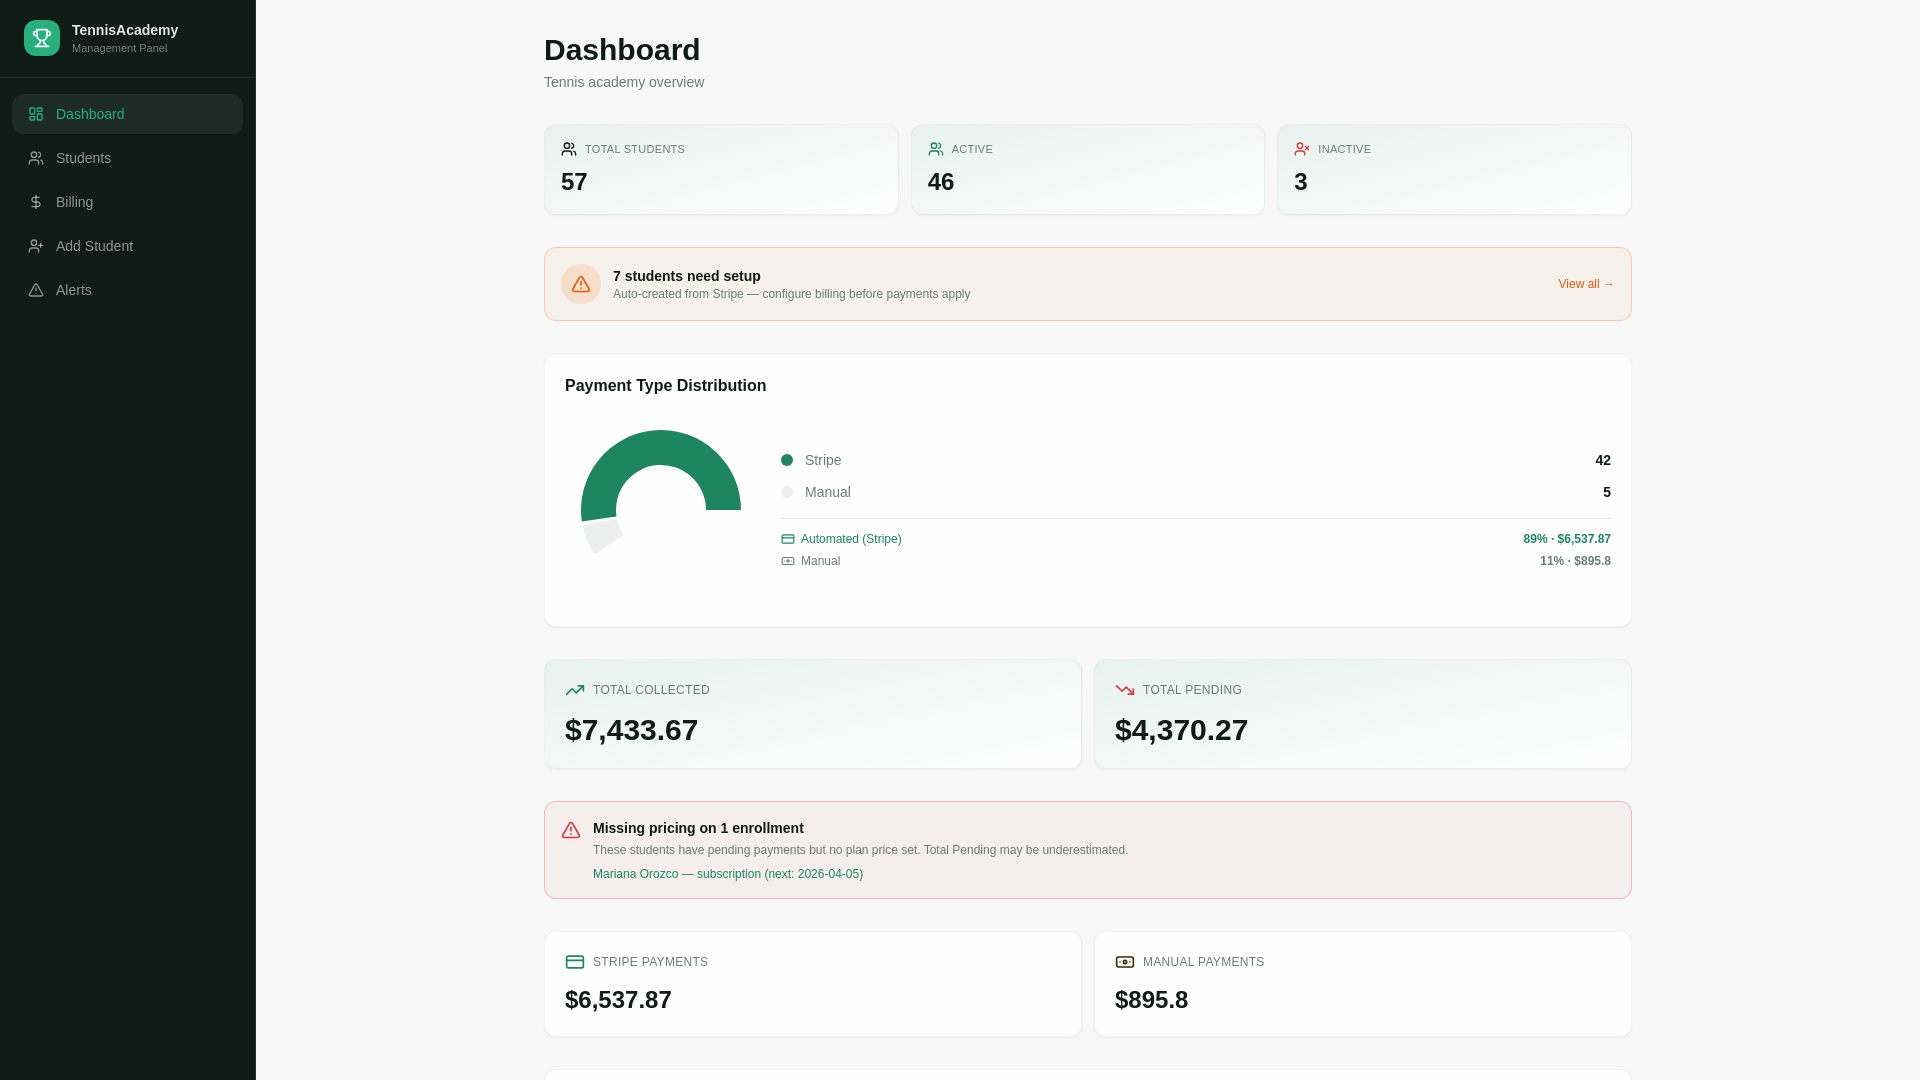Select Add Student in the sidebar

[x=127, y=246]
